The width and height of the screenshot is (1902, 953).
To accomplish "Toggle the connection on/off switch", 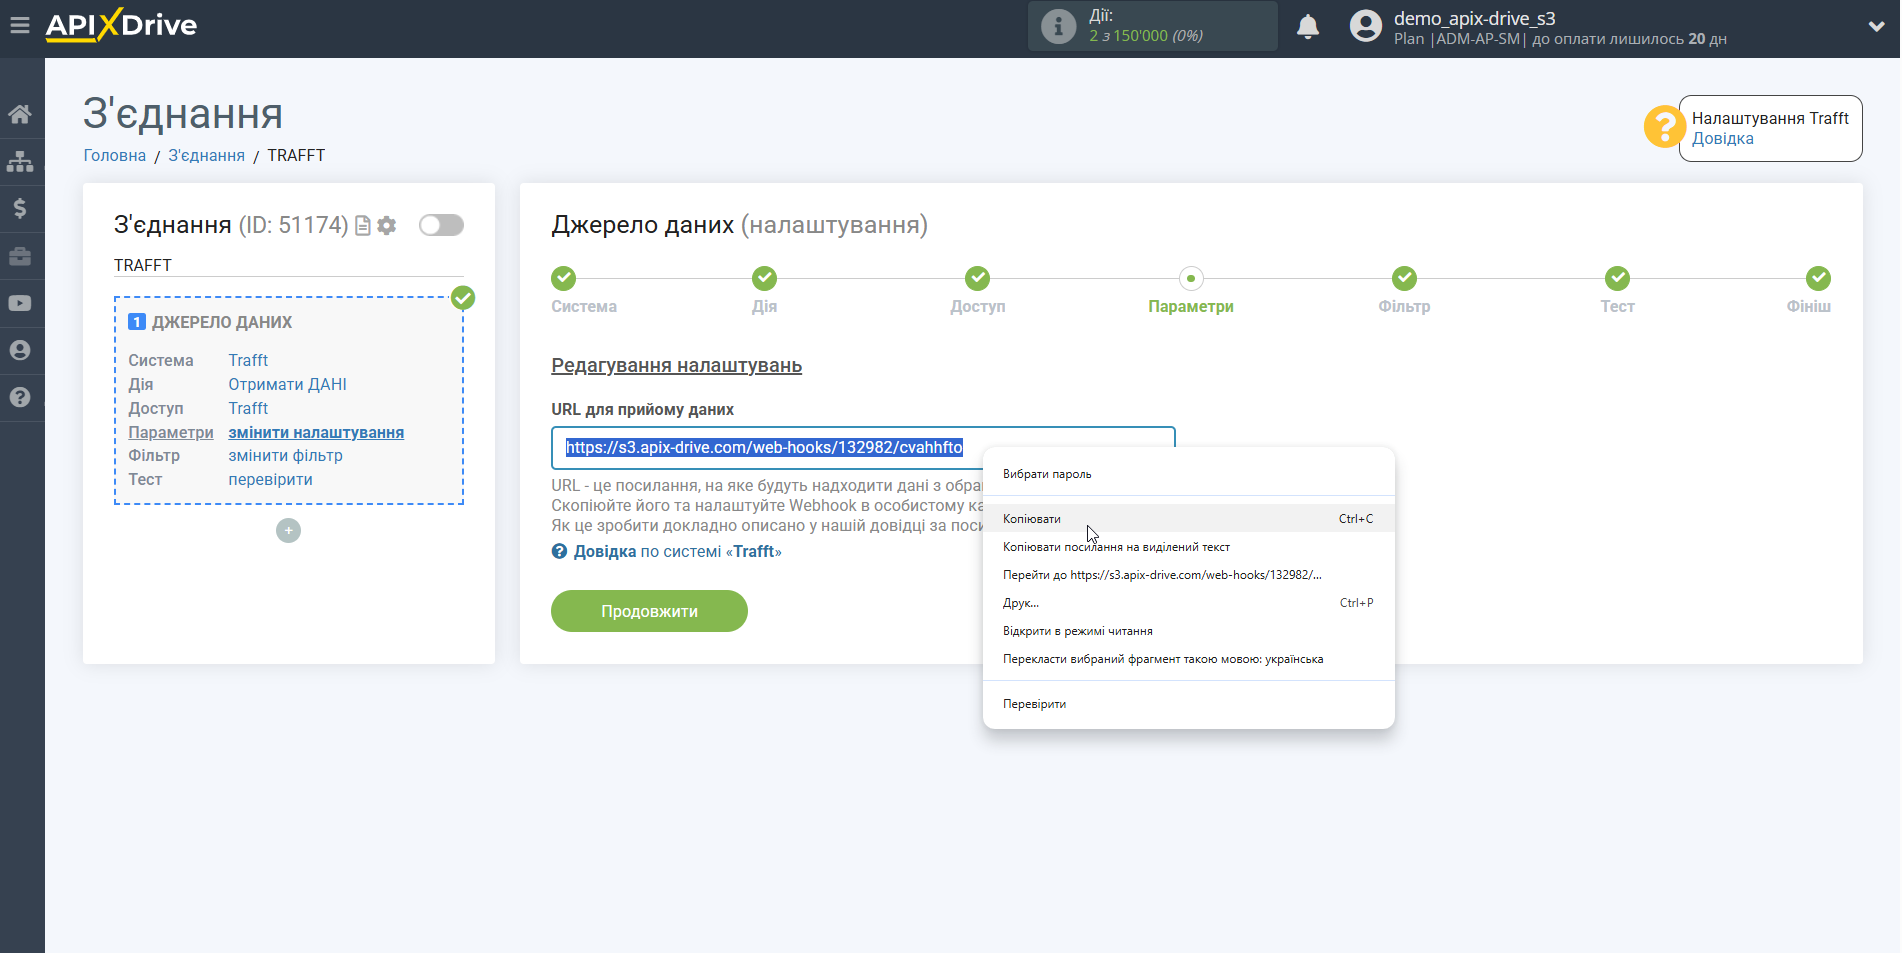I will click(441, 225).
